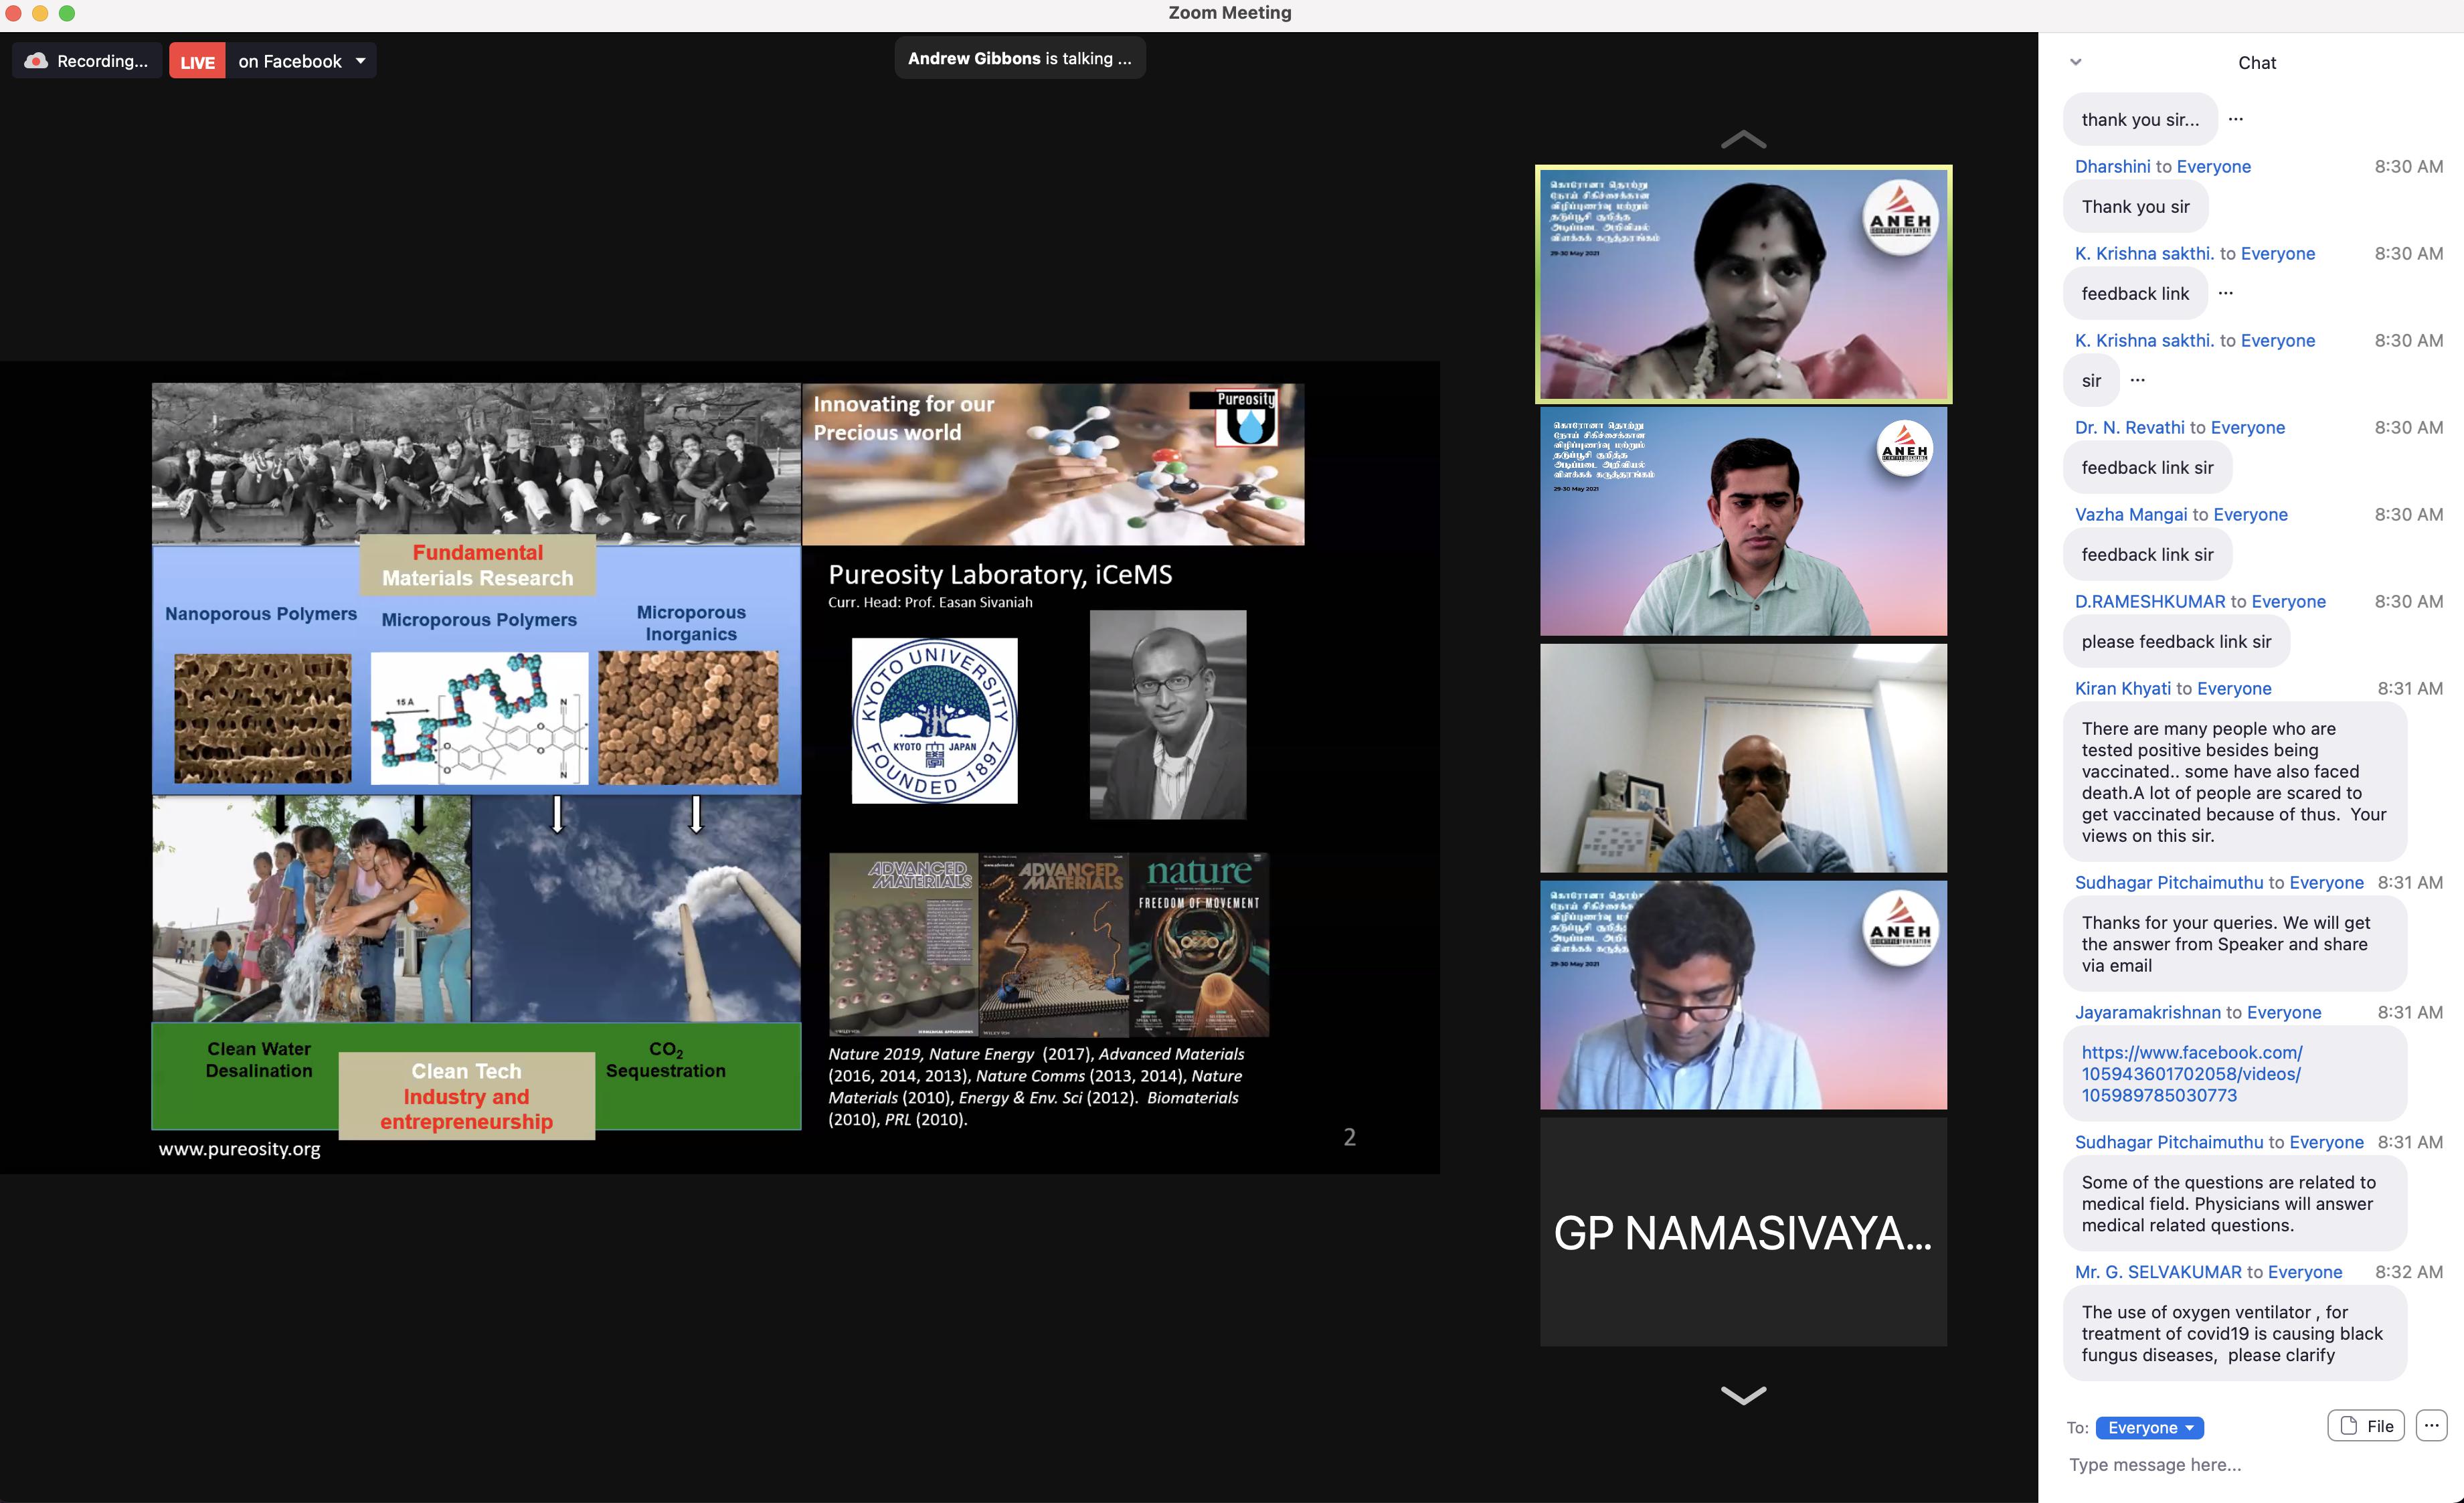This screenshot has width=2464, height=1503.
Task: Click Dharshini sender name in chat
Action: pyautogui.click(x=2112, y=167)
